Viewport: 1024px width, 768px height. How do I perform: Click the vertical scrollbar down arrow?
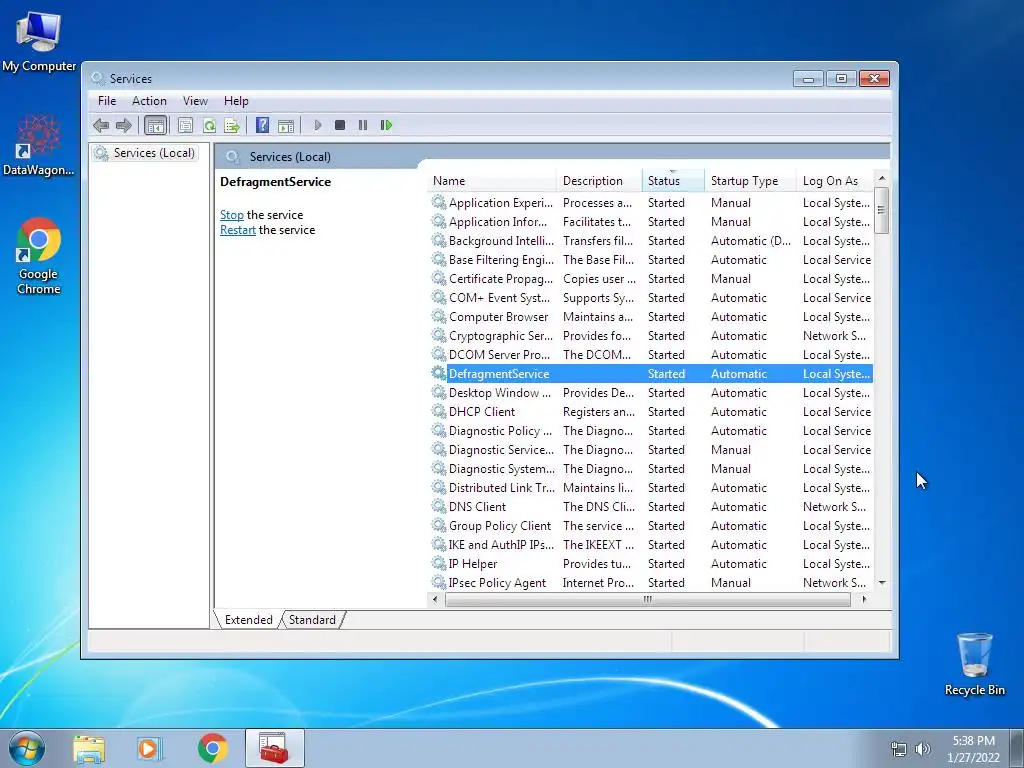pos(882,583)
